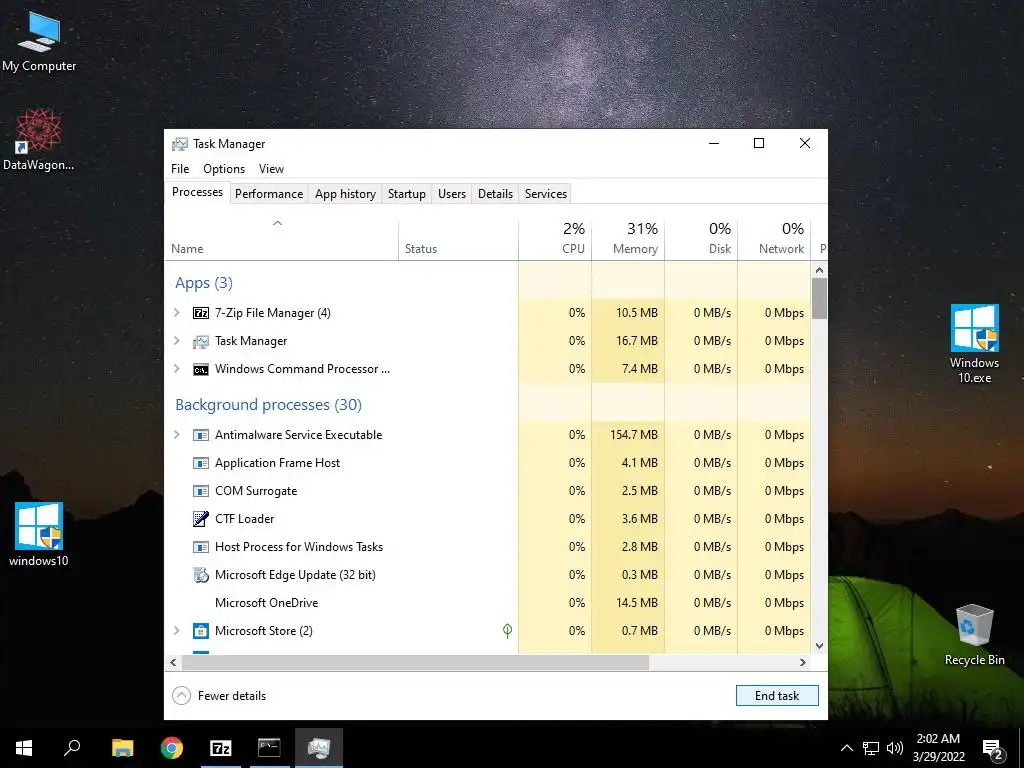This screenshot has width=1024, height=768.
Task: Click Host Process for Windows Tasks icon
Action: (200, 547)
